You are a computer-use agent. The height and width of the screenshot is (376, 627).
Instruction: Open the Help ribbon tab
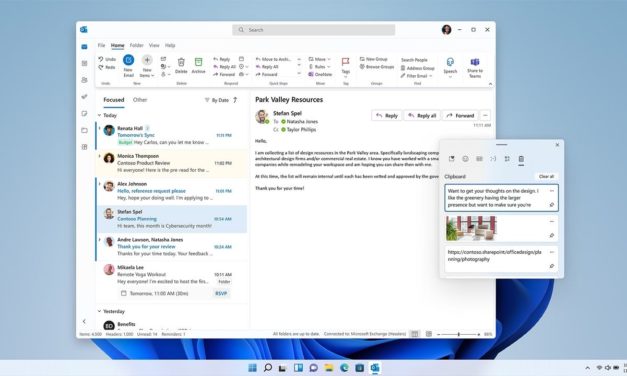pos(170,45)
